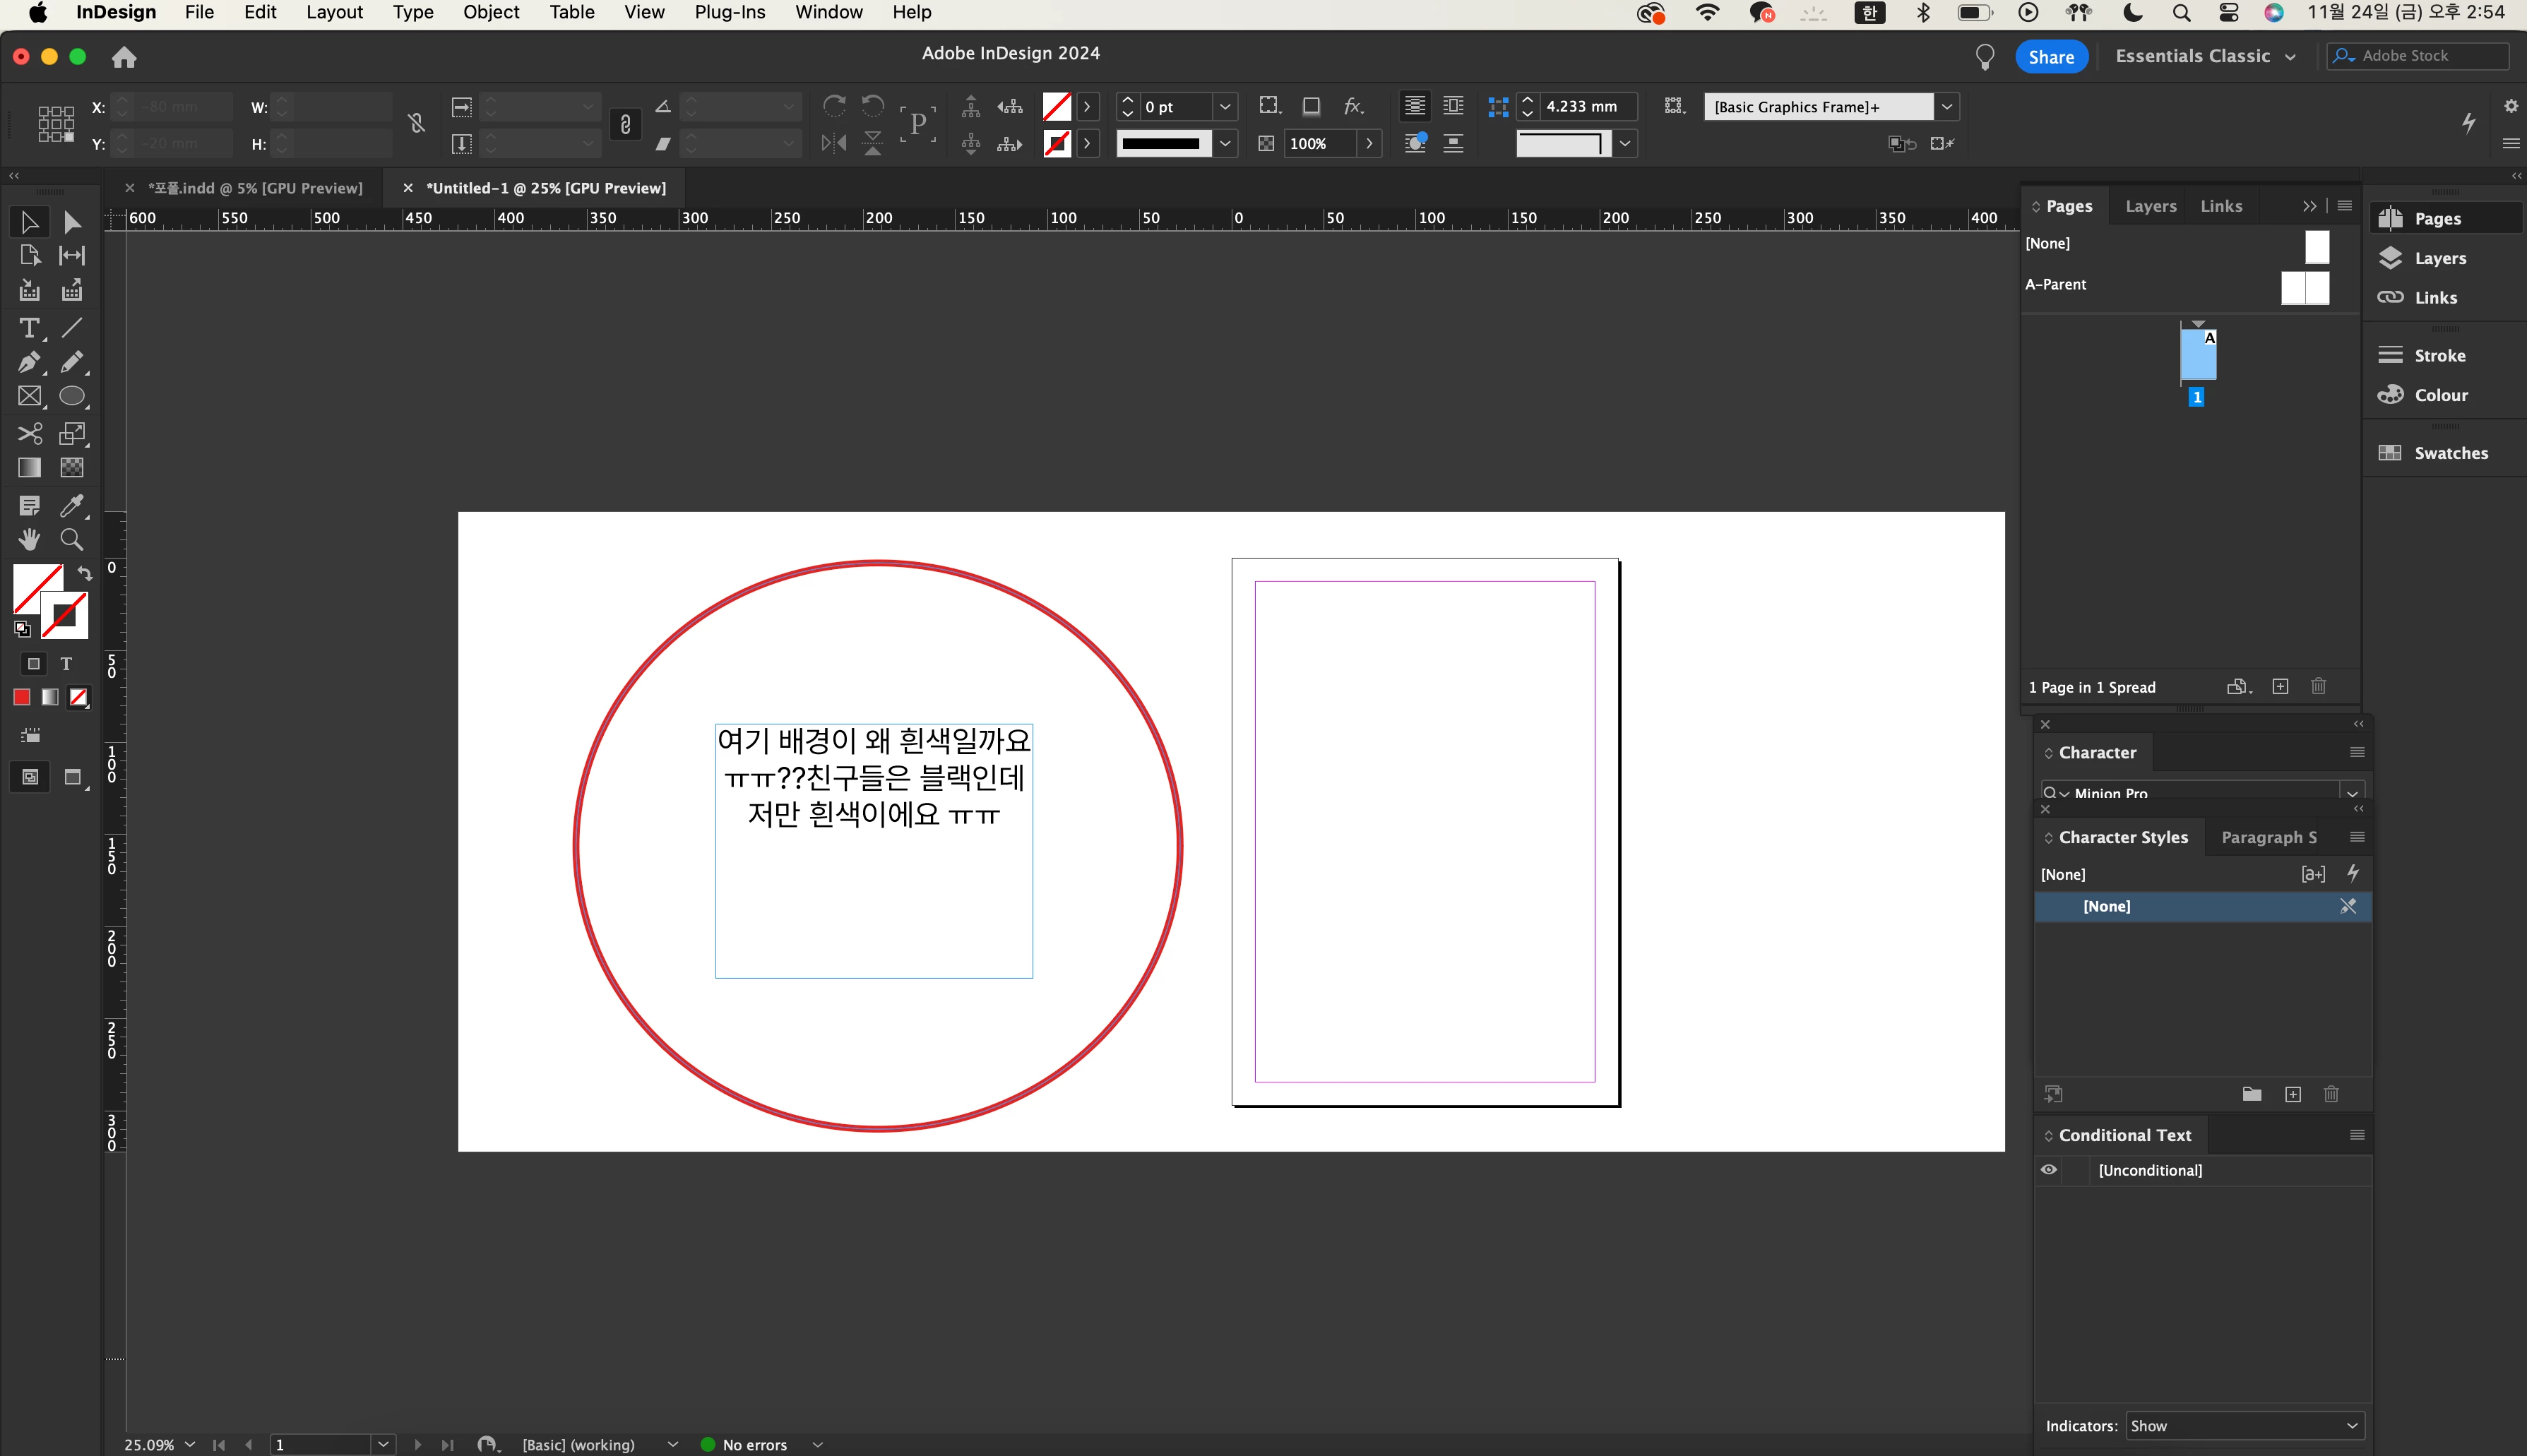Select the Hand tool
Viewport: 2527px width, 1456px height.
29,540
